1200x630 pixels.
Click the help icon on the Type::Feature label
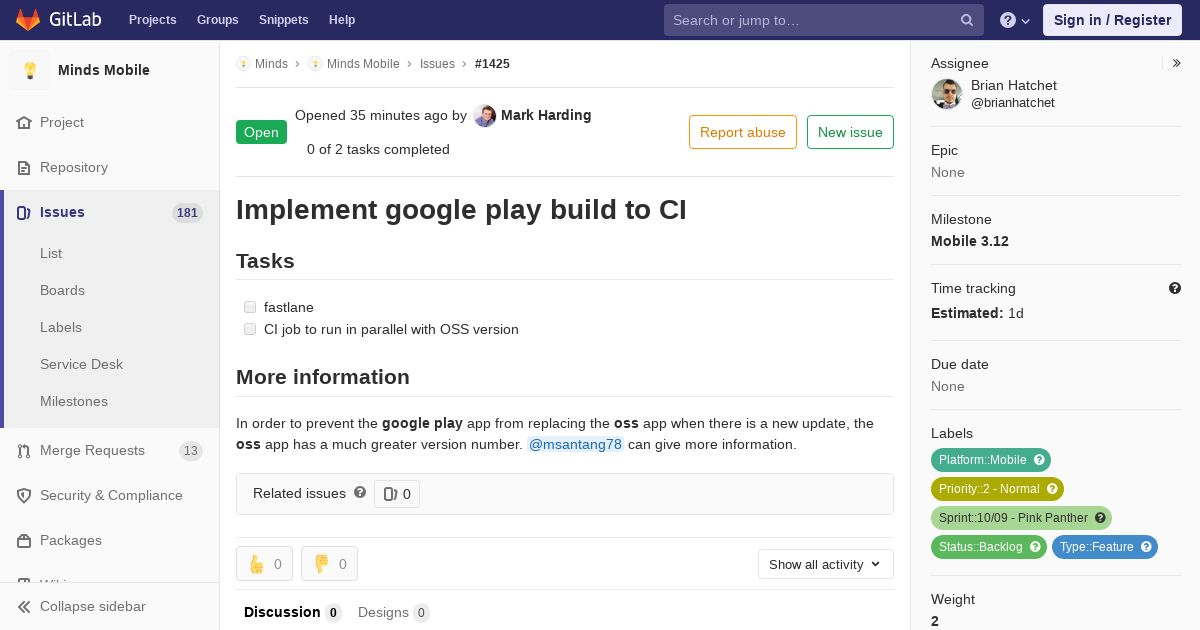(x=1146, y=547)
